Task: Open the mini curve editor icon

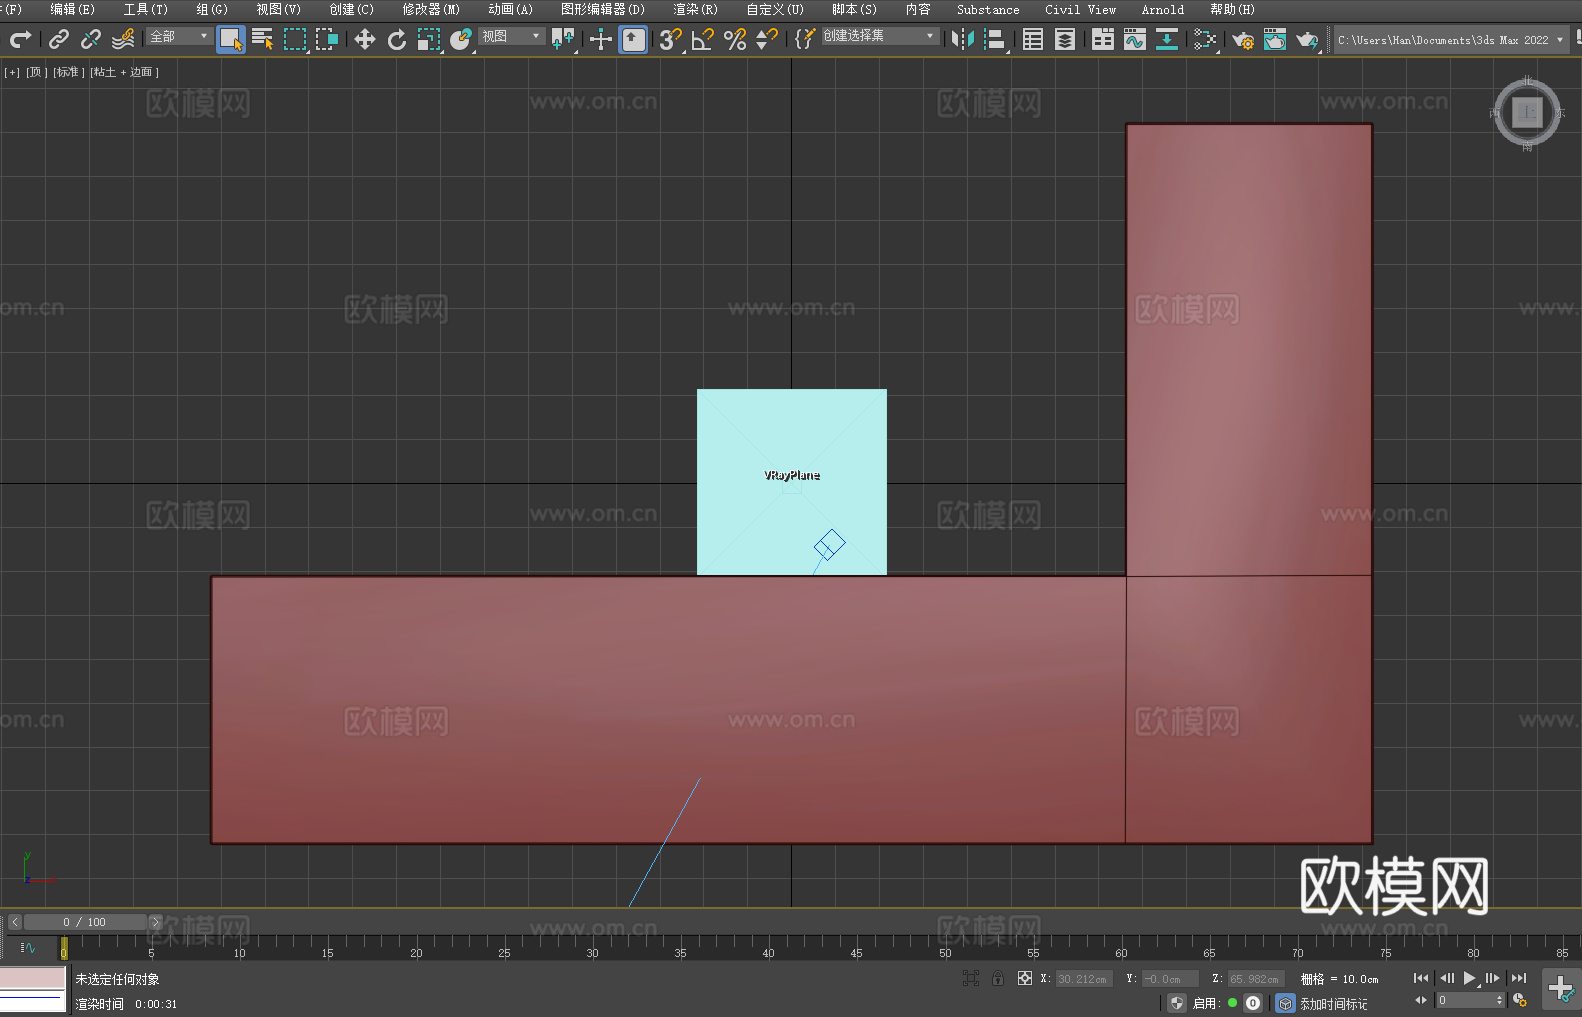Action: [x=28, y=948]
